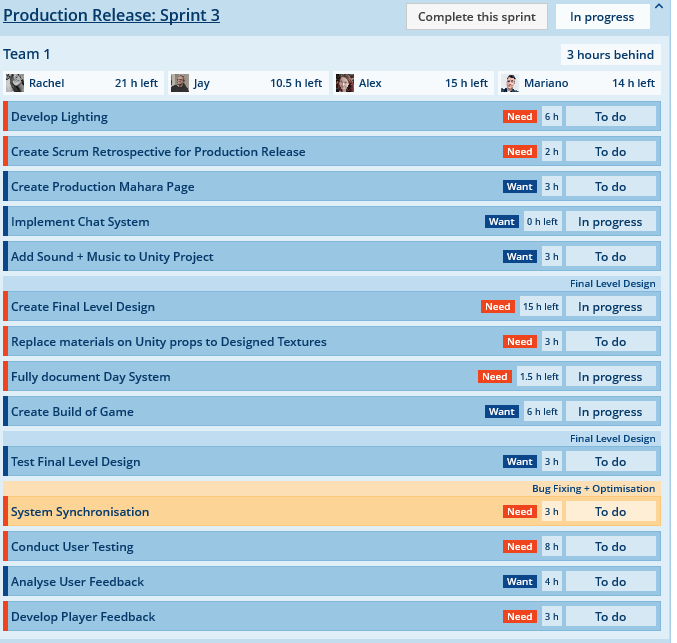Image resolution: width=677 pixels, height=643 pixels.
Task: Open Production Release: Sprint 3 link
Action: [x=111, y=16]
